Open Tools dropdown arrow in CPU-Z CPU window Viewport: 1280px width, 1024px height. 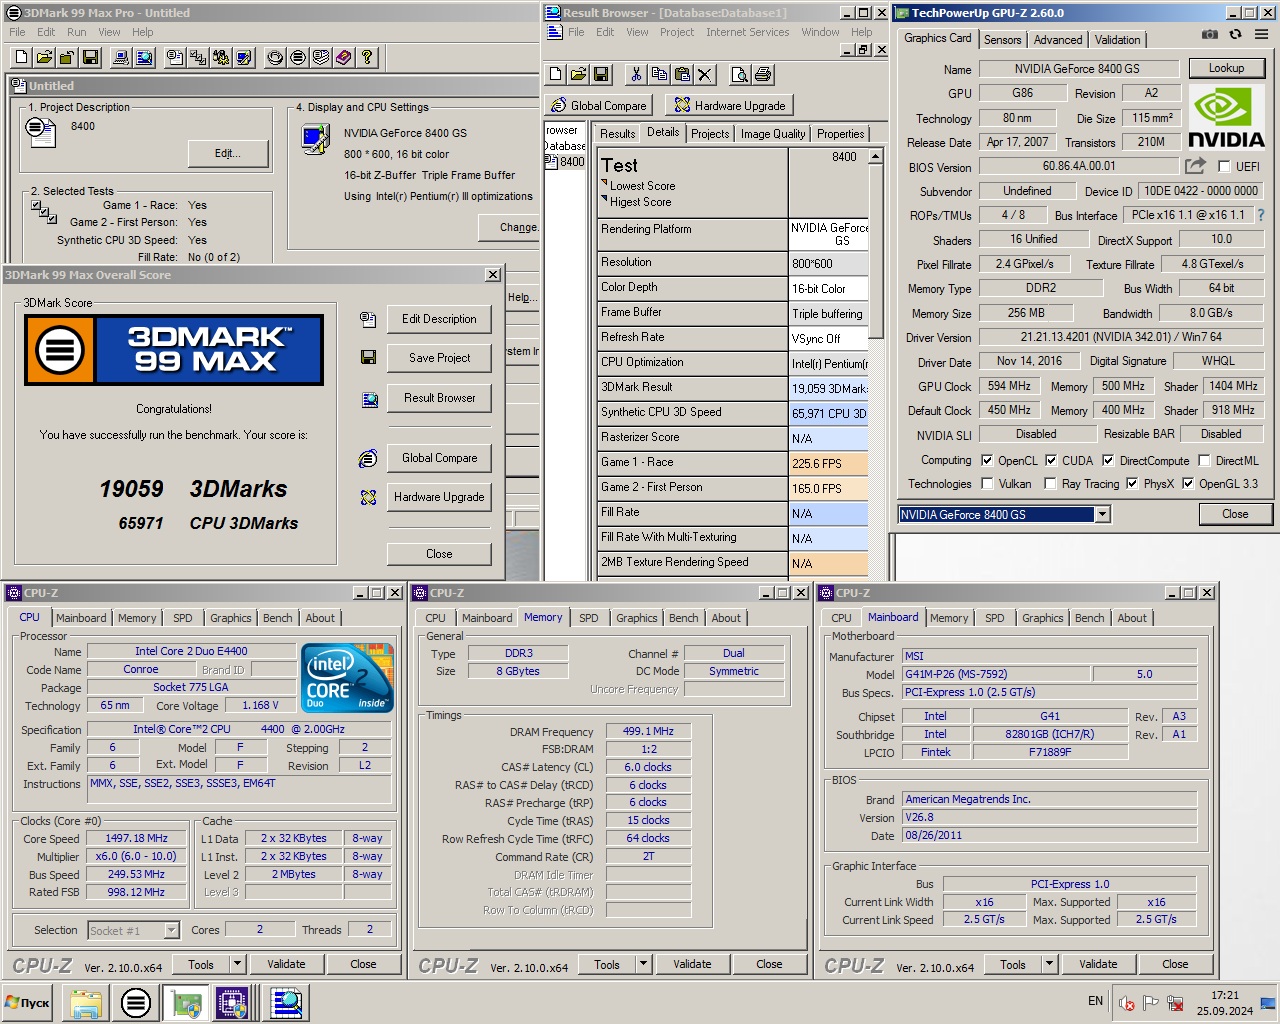click(237, 964)
